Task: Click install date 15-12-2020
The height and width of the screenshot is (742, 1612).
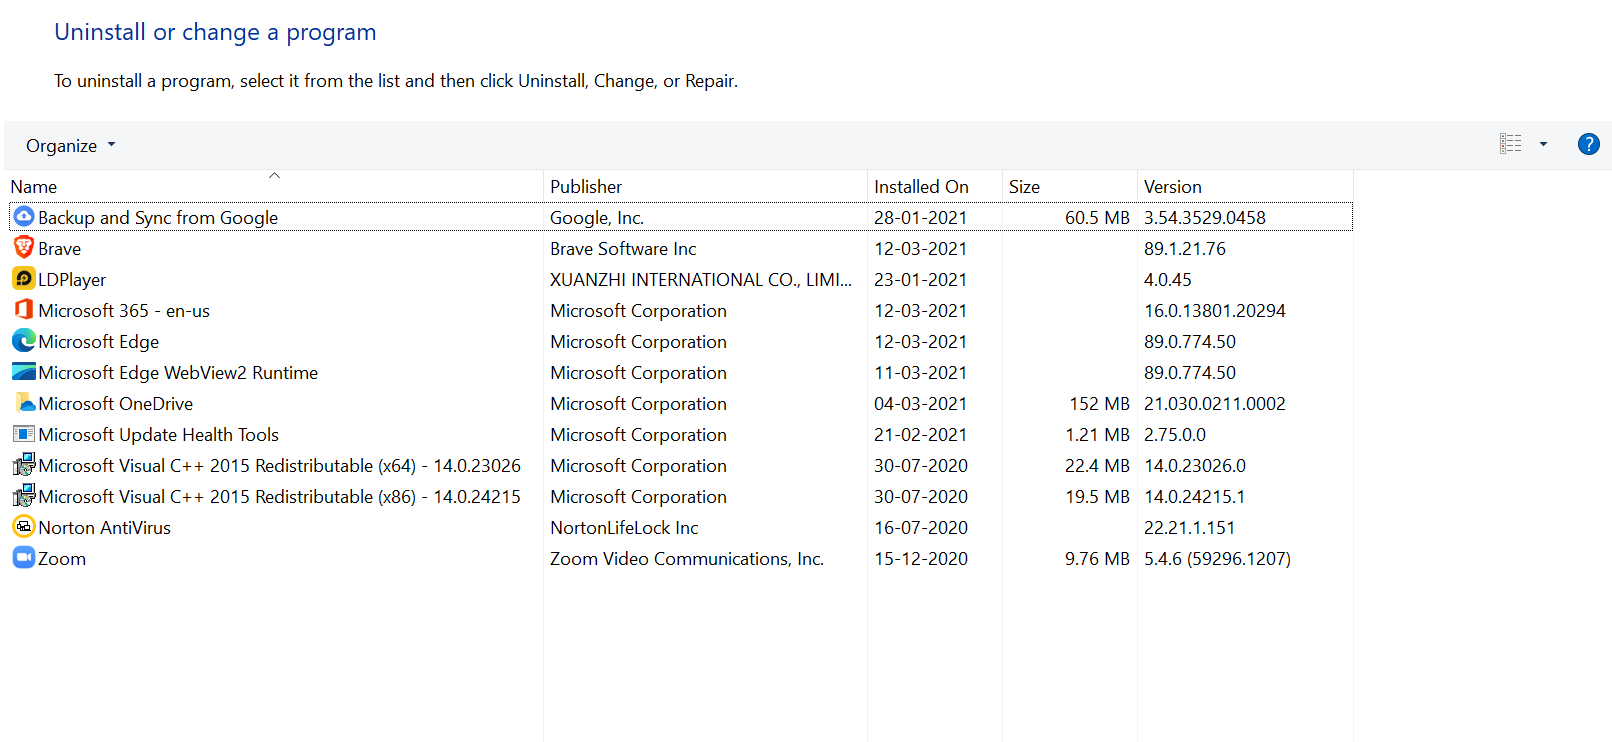Action: click(921, 559)
